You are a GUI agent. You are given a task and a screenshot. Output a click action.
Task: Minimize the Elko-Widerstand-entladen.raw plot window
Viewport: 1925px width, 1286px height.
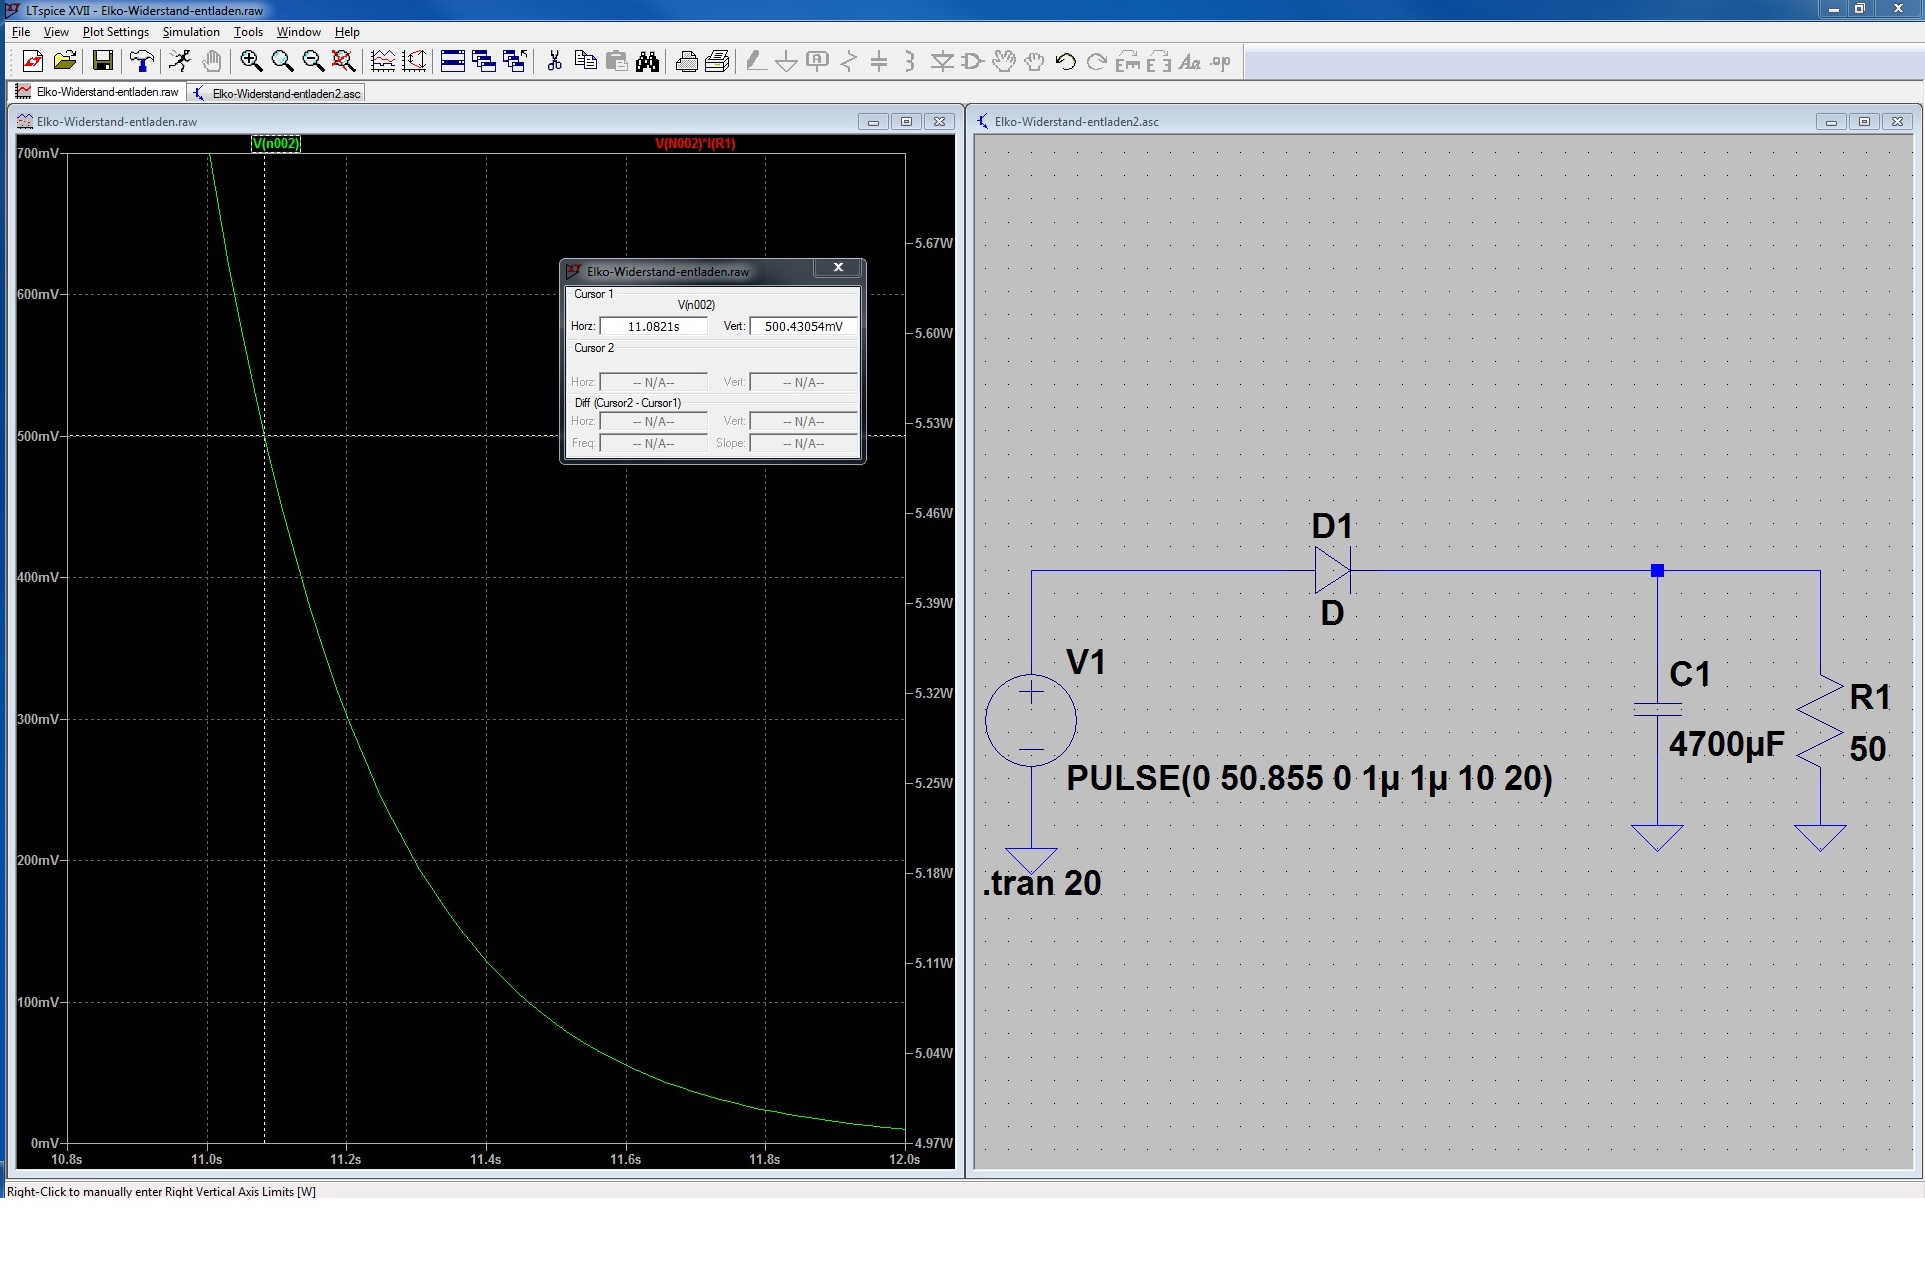click(873, 121)
